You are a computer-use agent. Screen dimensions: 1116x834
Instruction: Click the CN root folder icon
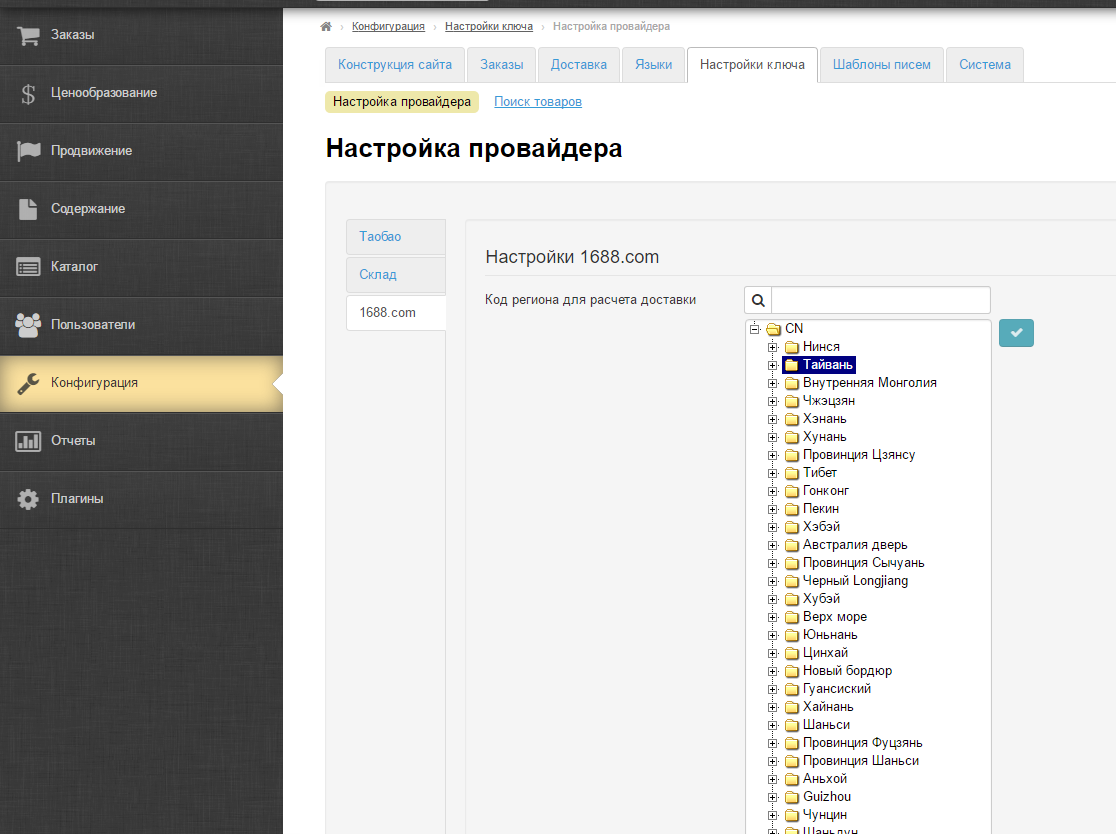pos(774,329)
